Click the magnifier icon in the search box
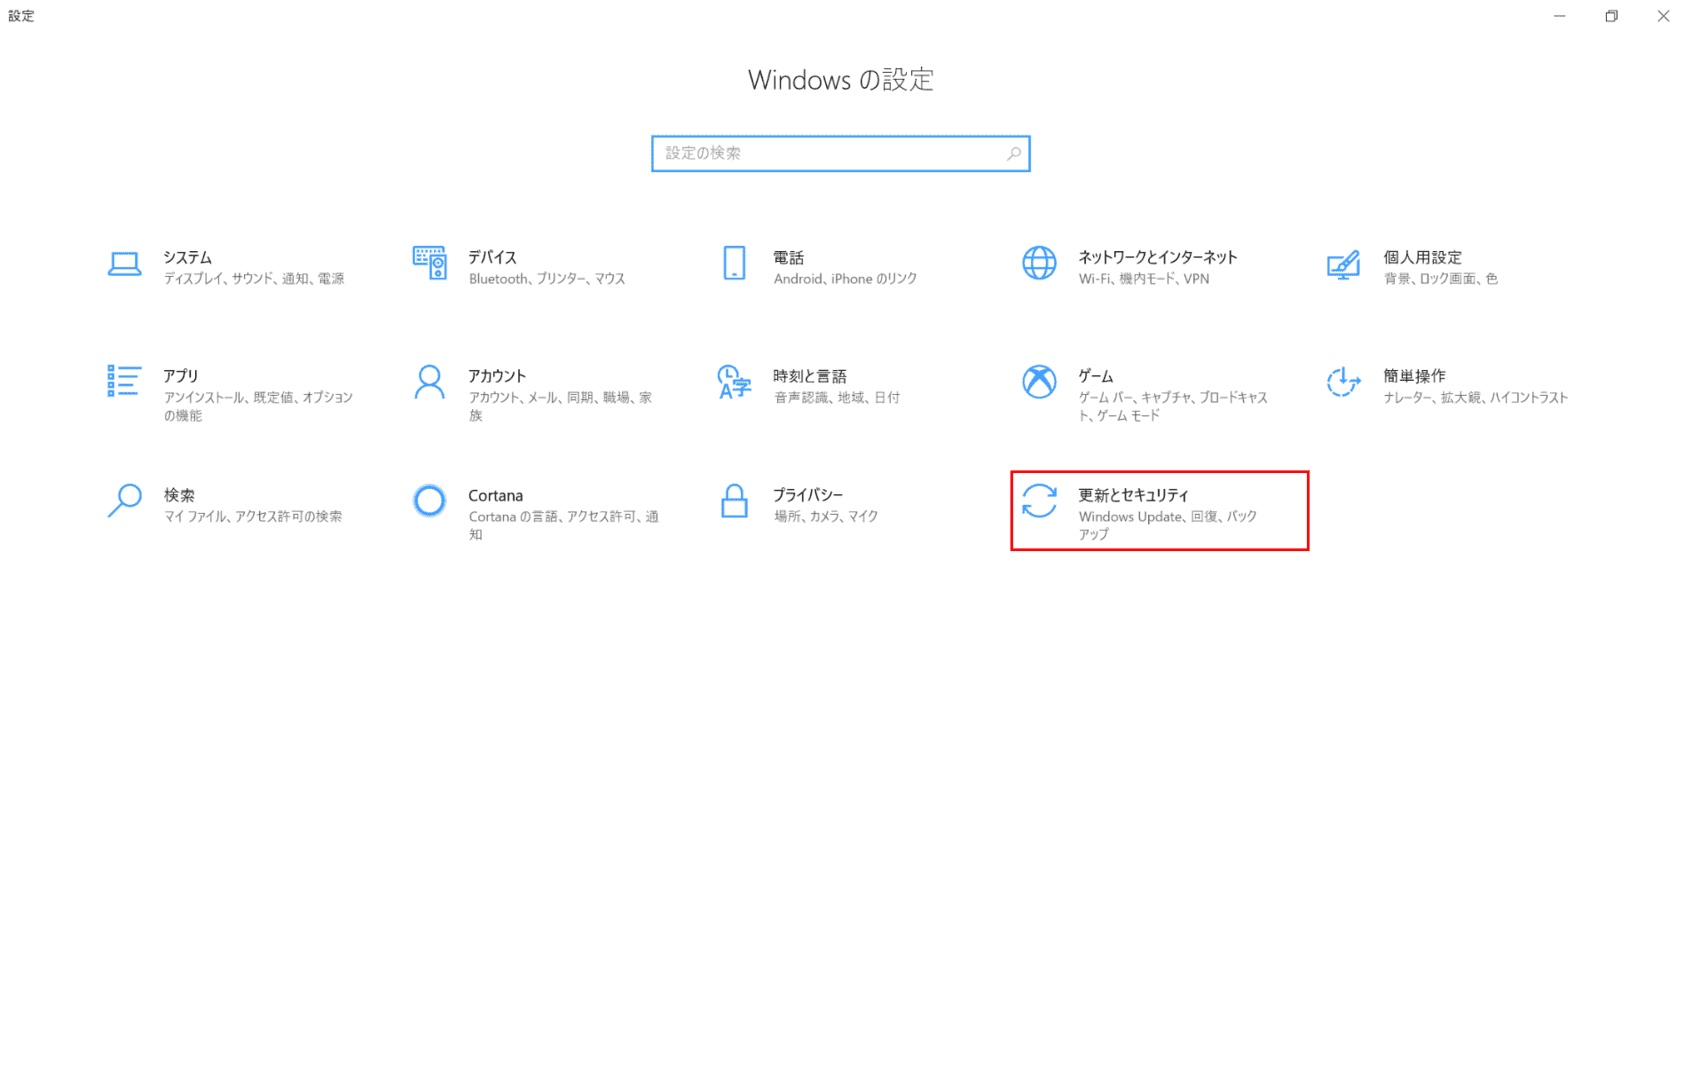The image size is (1684, 1080). [1014, 153]
